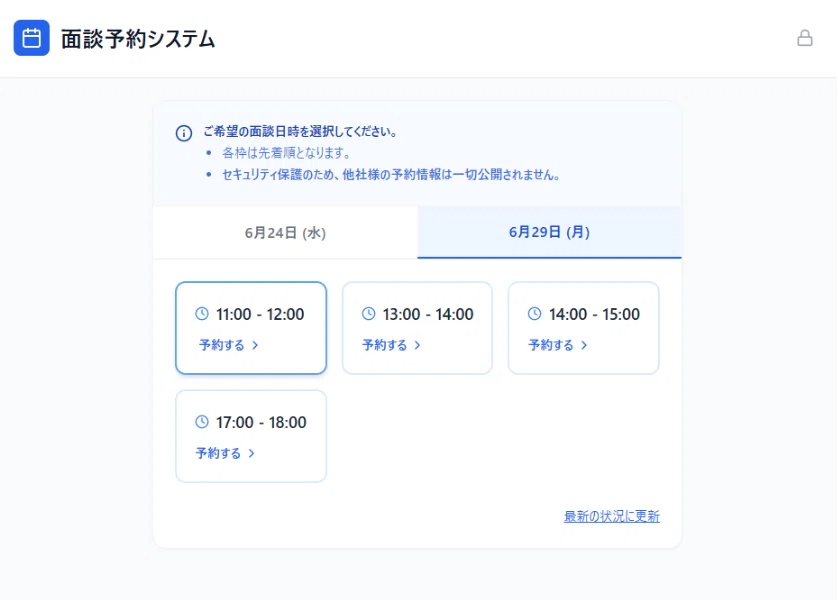Select the 6月29日 (月) tab

pyautogui.click(x=549, y=232)
